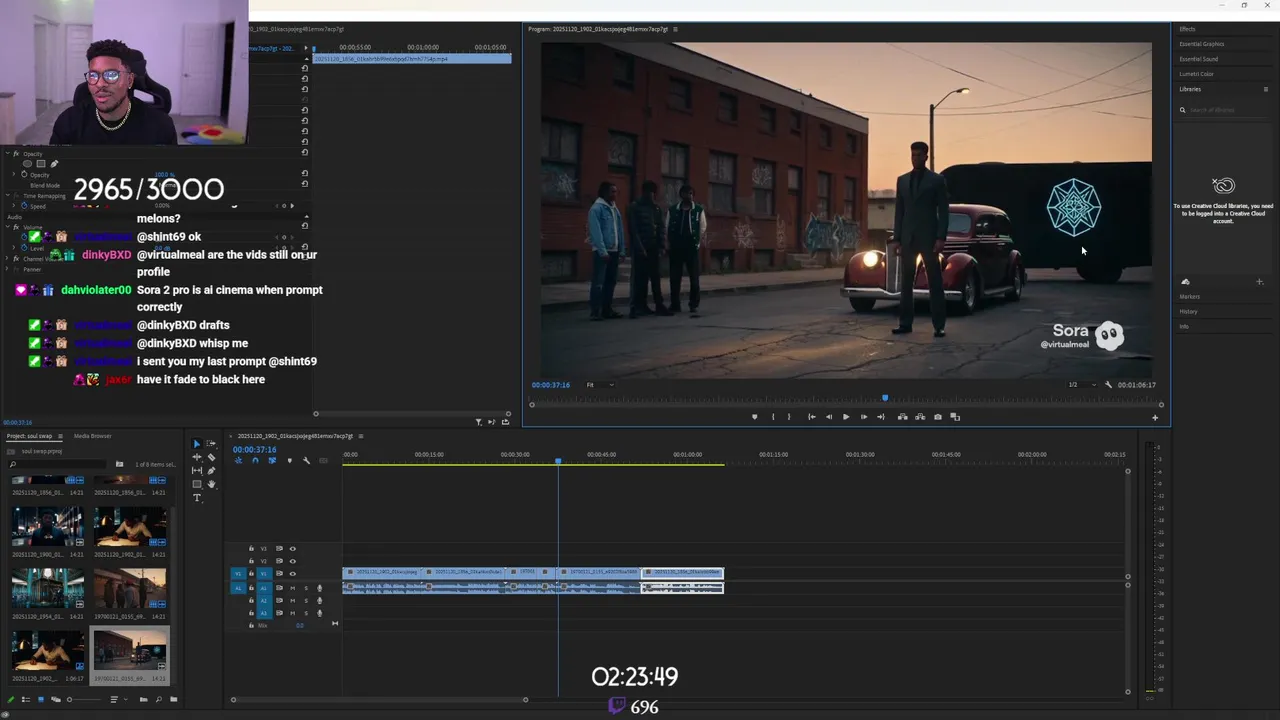Select the Hand tool
The height and width of the screenshot is (720, 1280).
pos(211,484)
